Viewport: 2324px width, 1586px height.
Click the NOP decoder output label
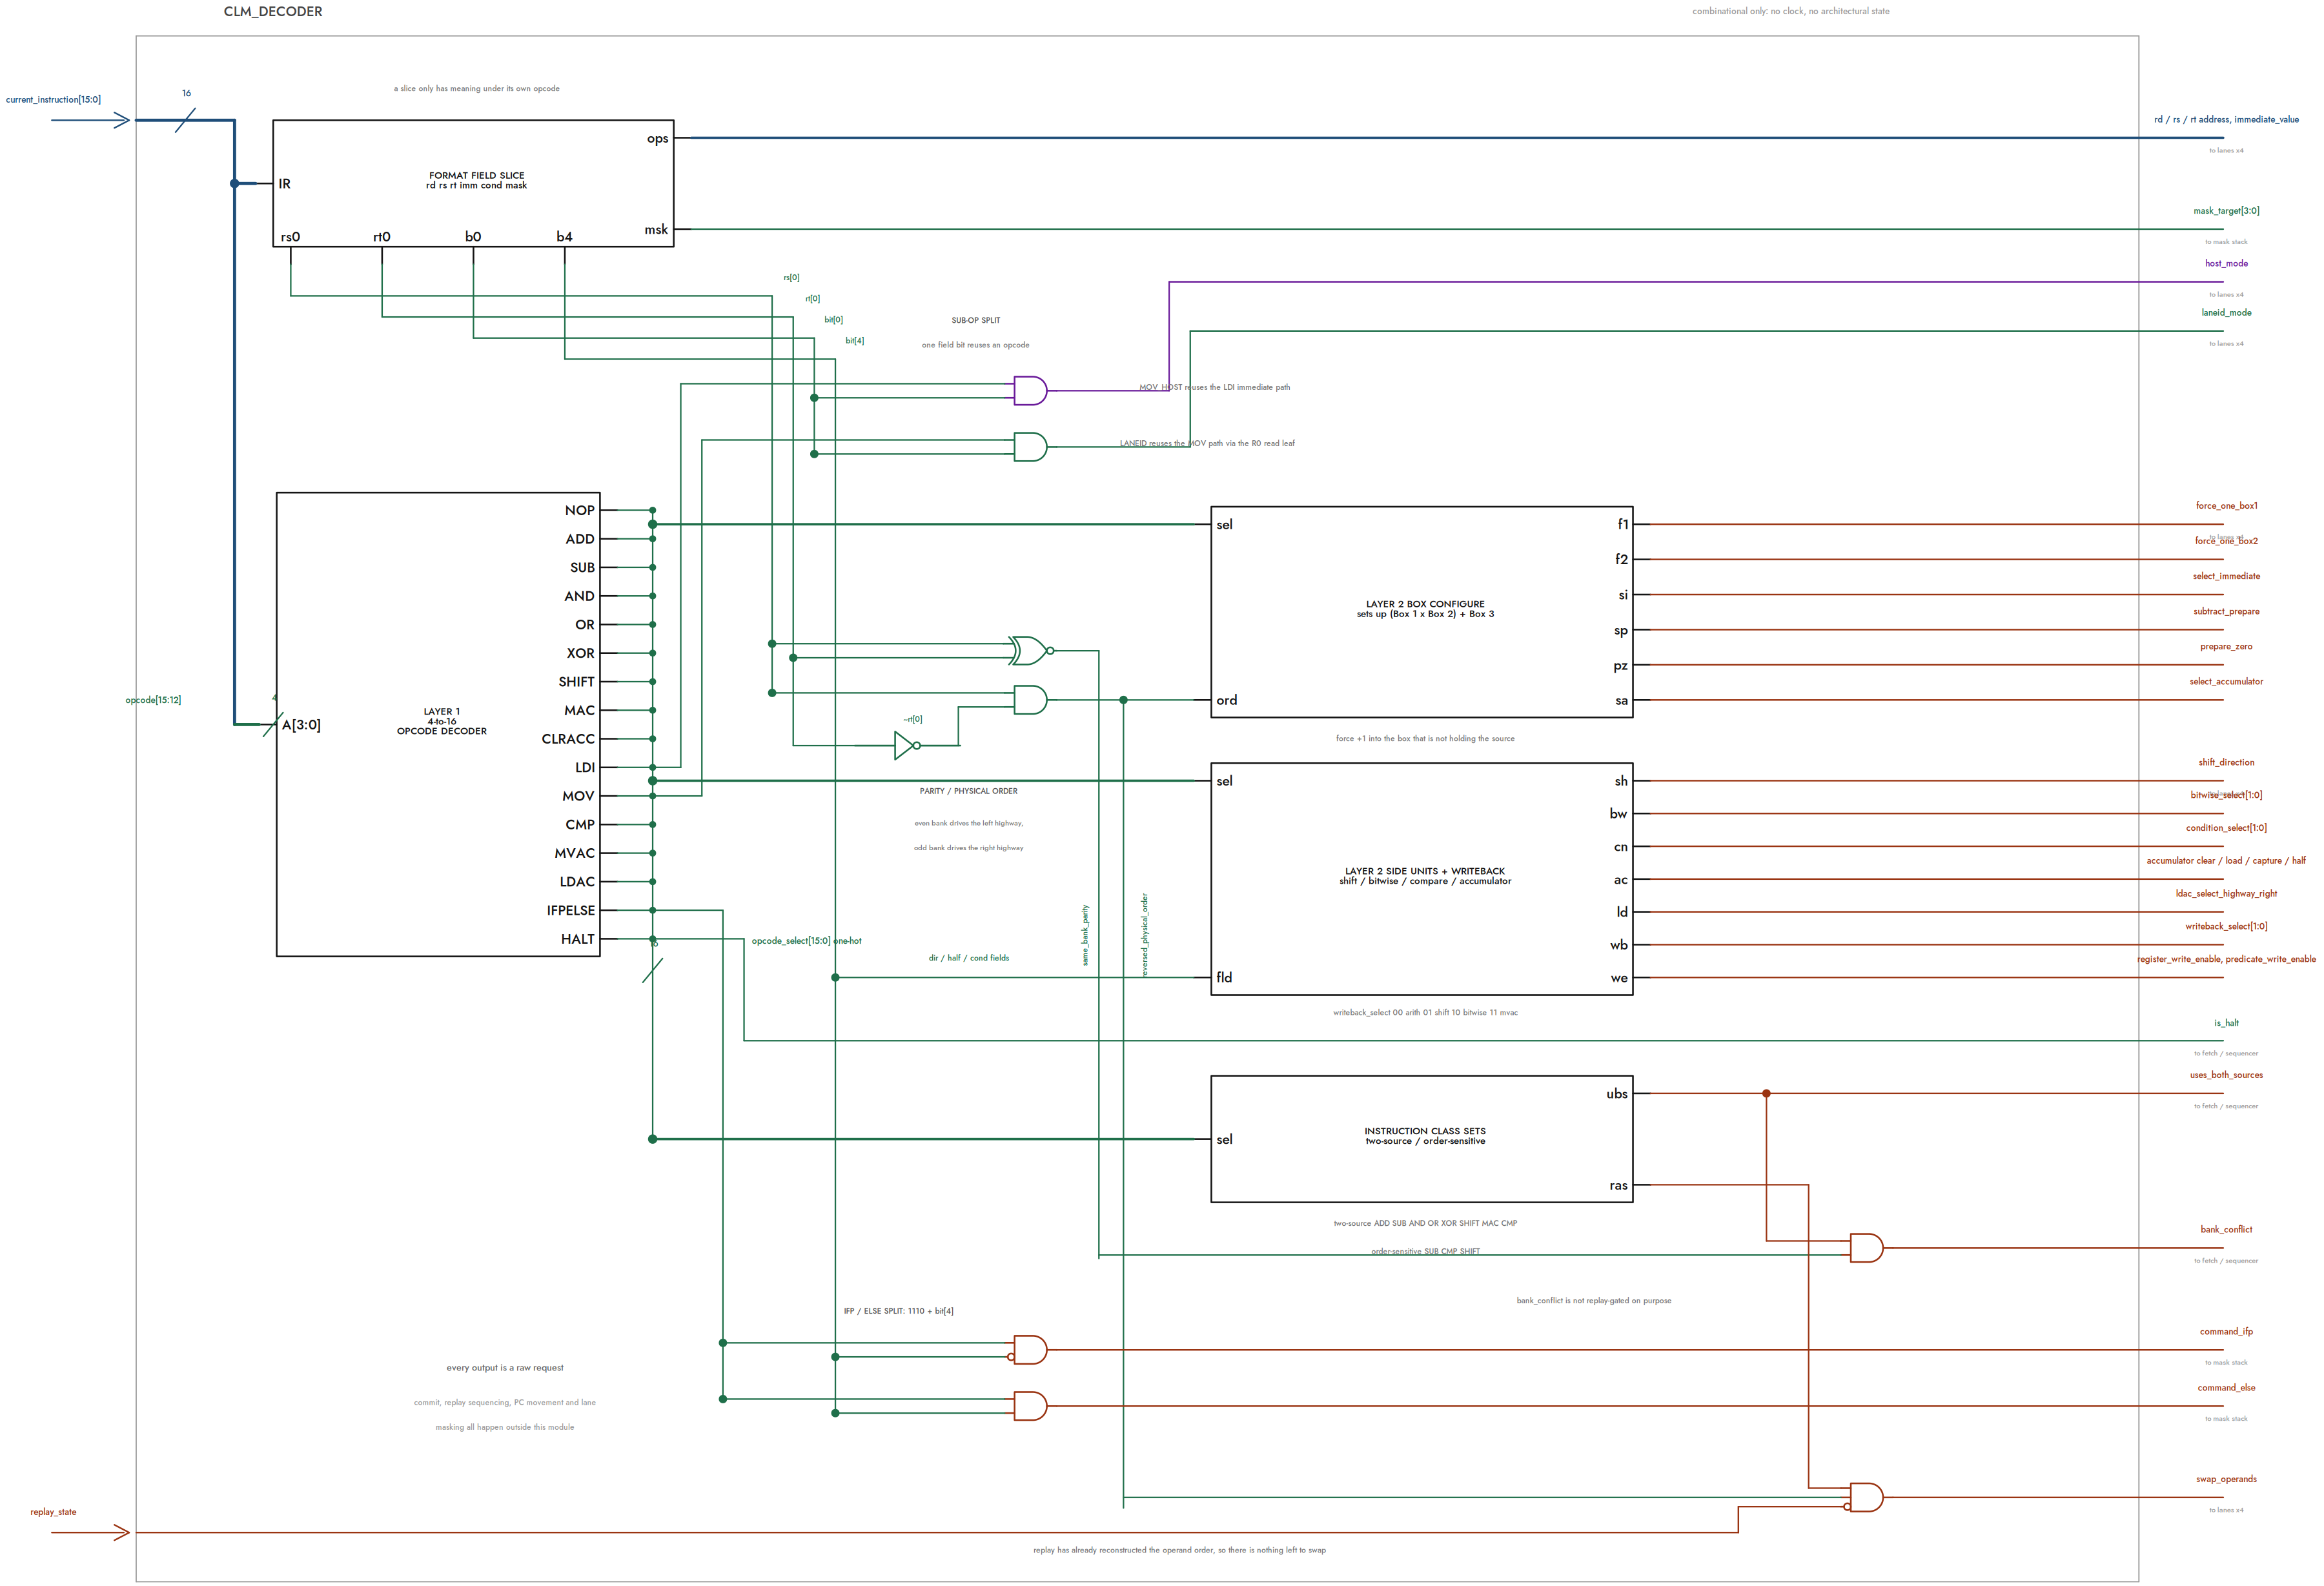[x=579, y=510]
